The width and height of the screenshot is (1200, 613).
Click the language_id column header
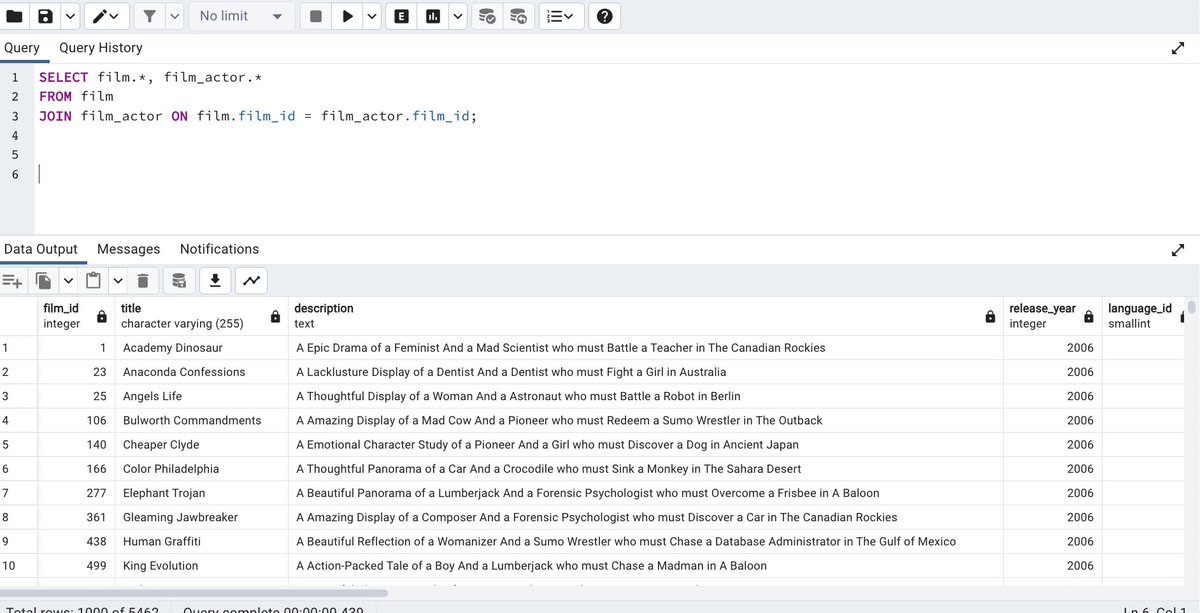click(1143, 316)
